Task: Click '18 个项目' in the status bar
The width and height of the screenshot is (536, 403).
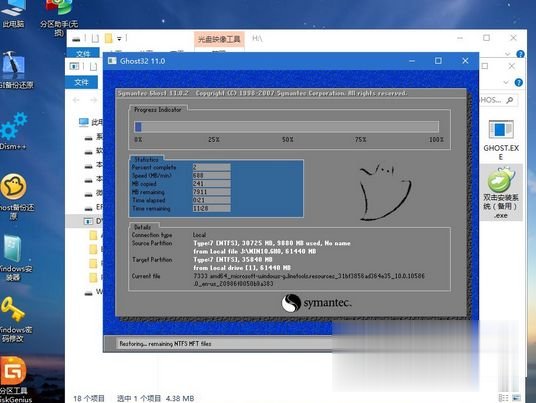Action: [89, 399]
